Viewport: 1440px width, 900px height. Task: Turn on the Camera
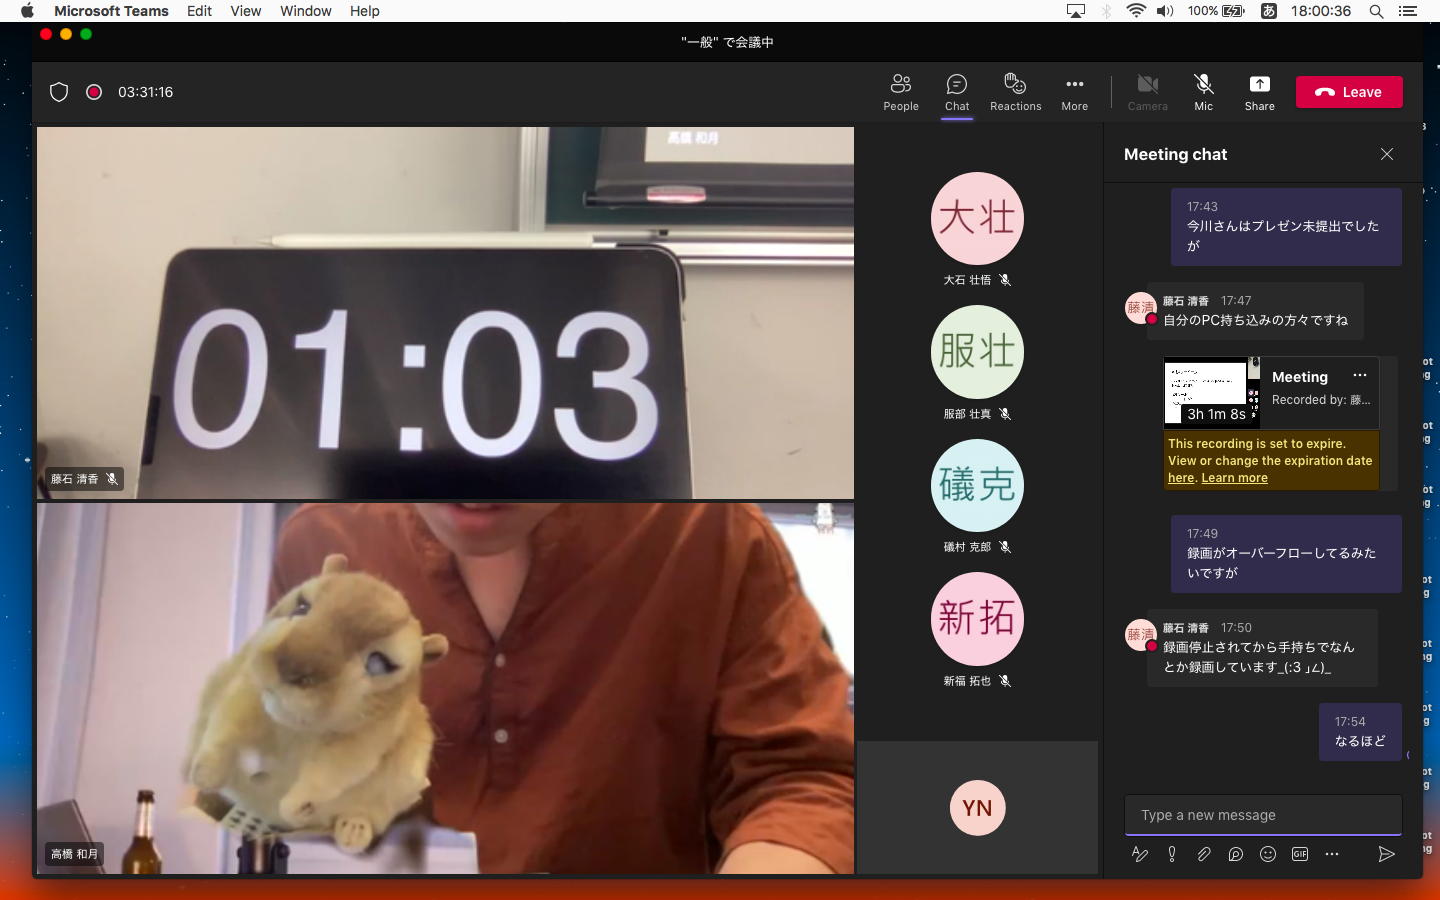[1147, 92]
